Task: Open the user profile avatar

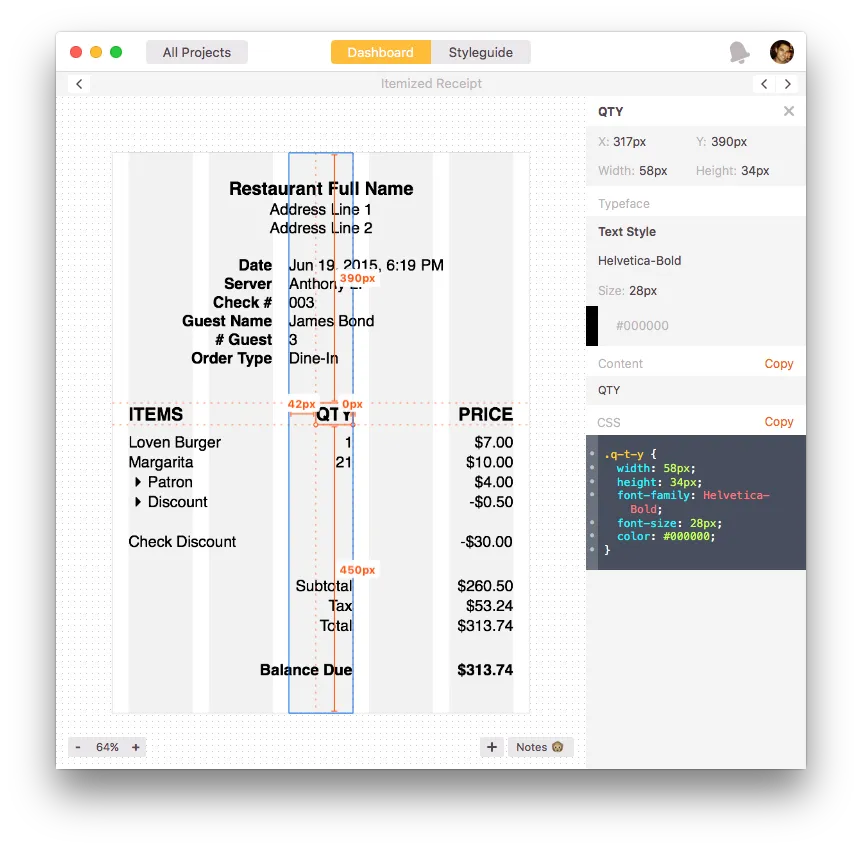Action: point(781,52)
